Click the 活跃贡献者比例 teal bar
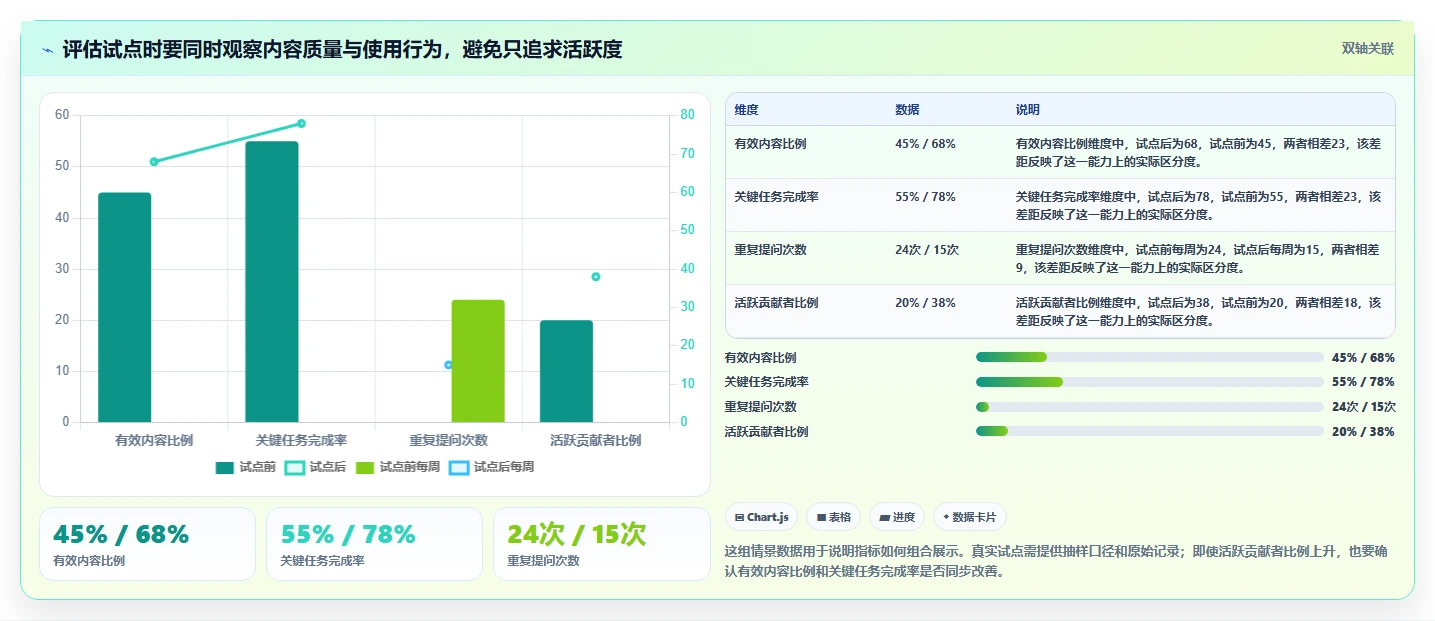This screenshot has height=621, width=1435. point(566,371)
